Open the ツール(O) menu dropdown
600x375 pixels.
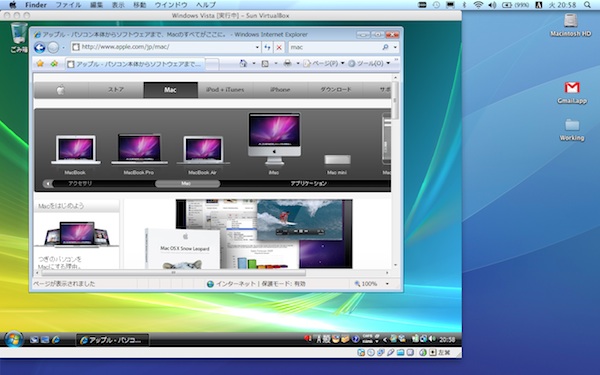[x=369, y=64]
